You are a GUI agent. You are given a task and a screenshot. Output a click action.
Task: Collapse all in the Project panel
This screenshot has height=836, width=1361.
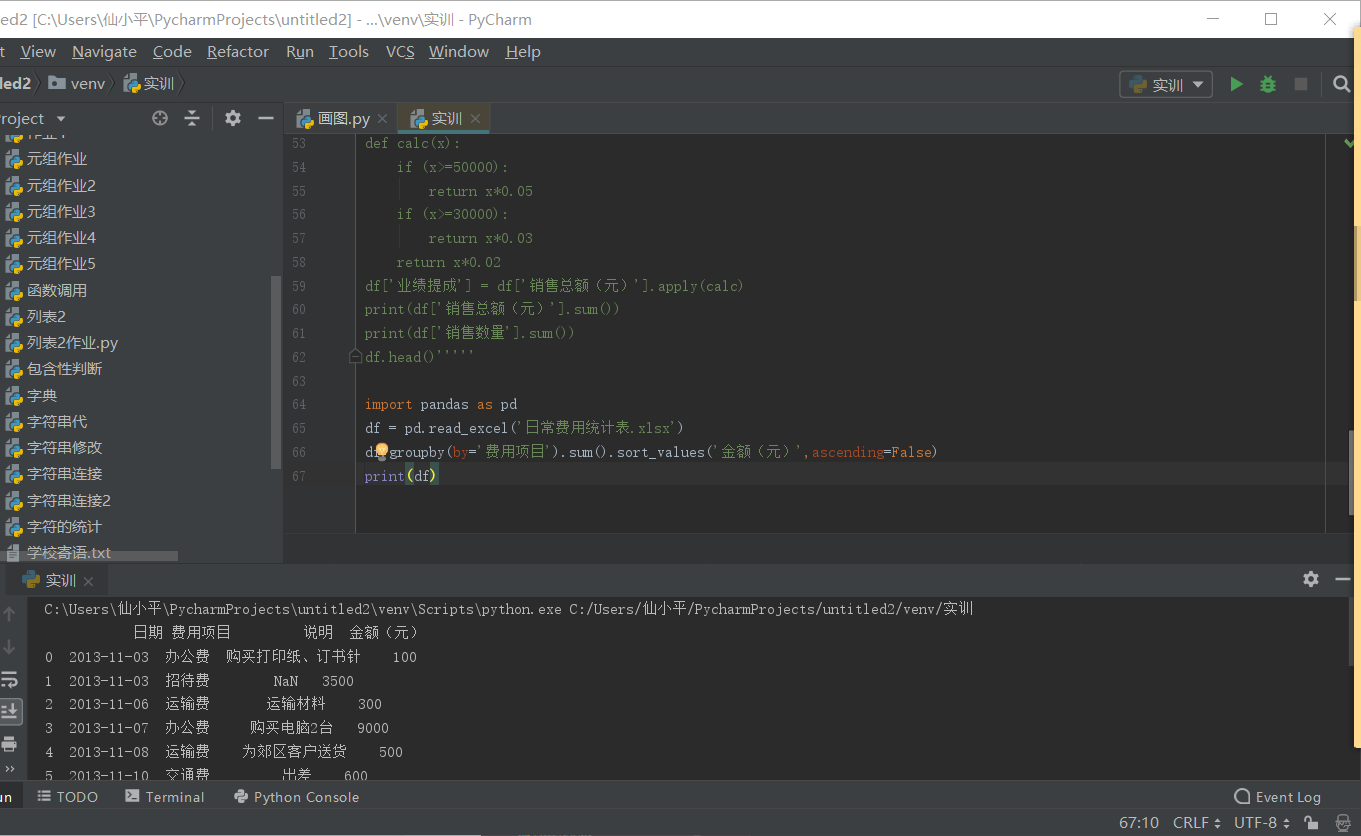(192, 118)
